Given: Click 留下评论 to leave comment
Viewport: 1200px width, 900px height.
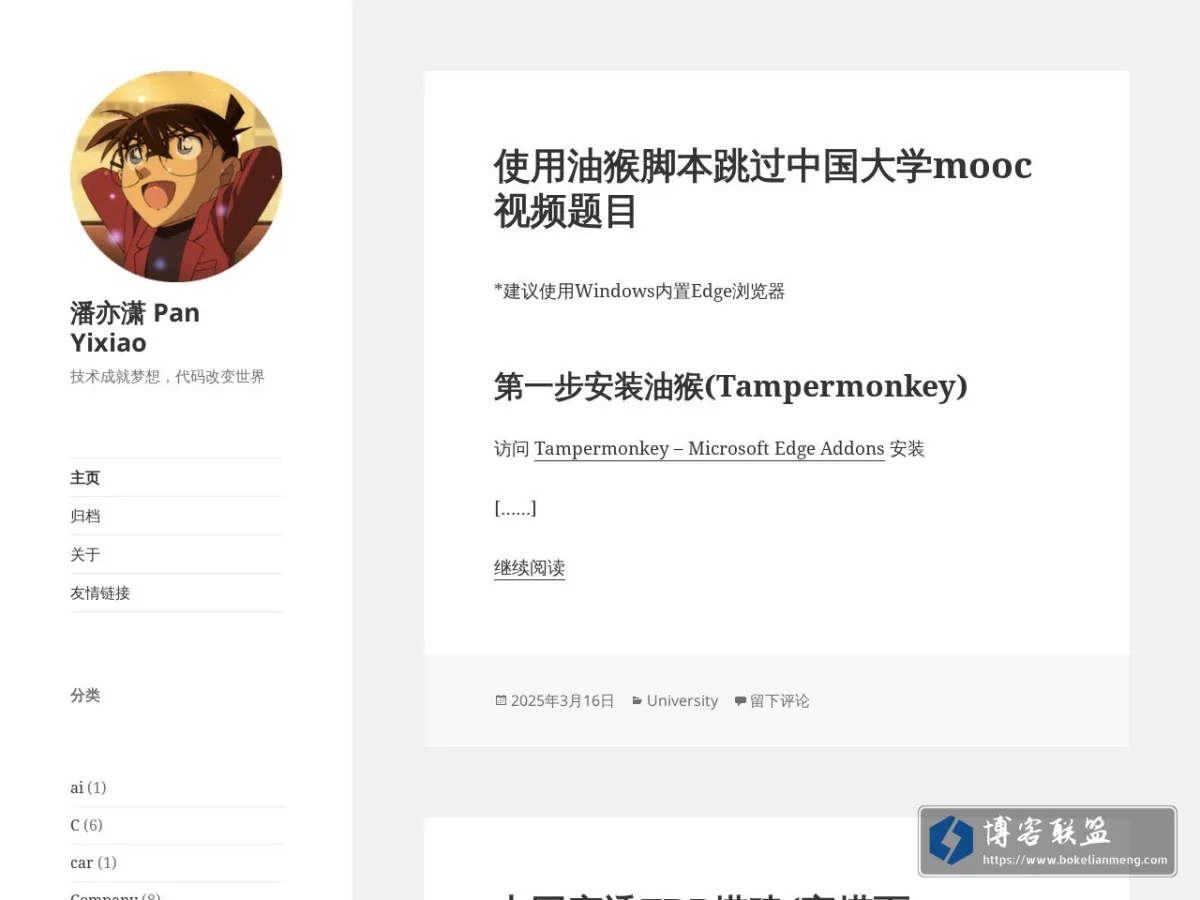Looking at the screenshot, I should [780, 701].
